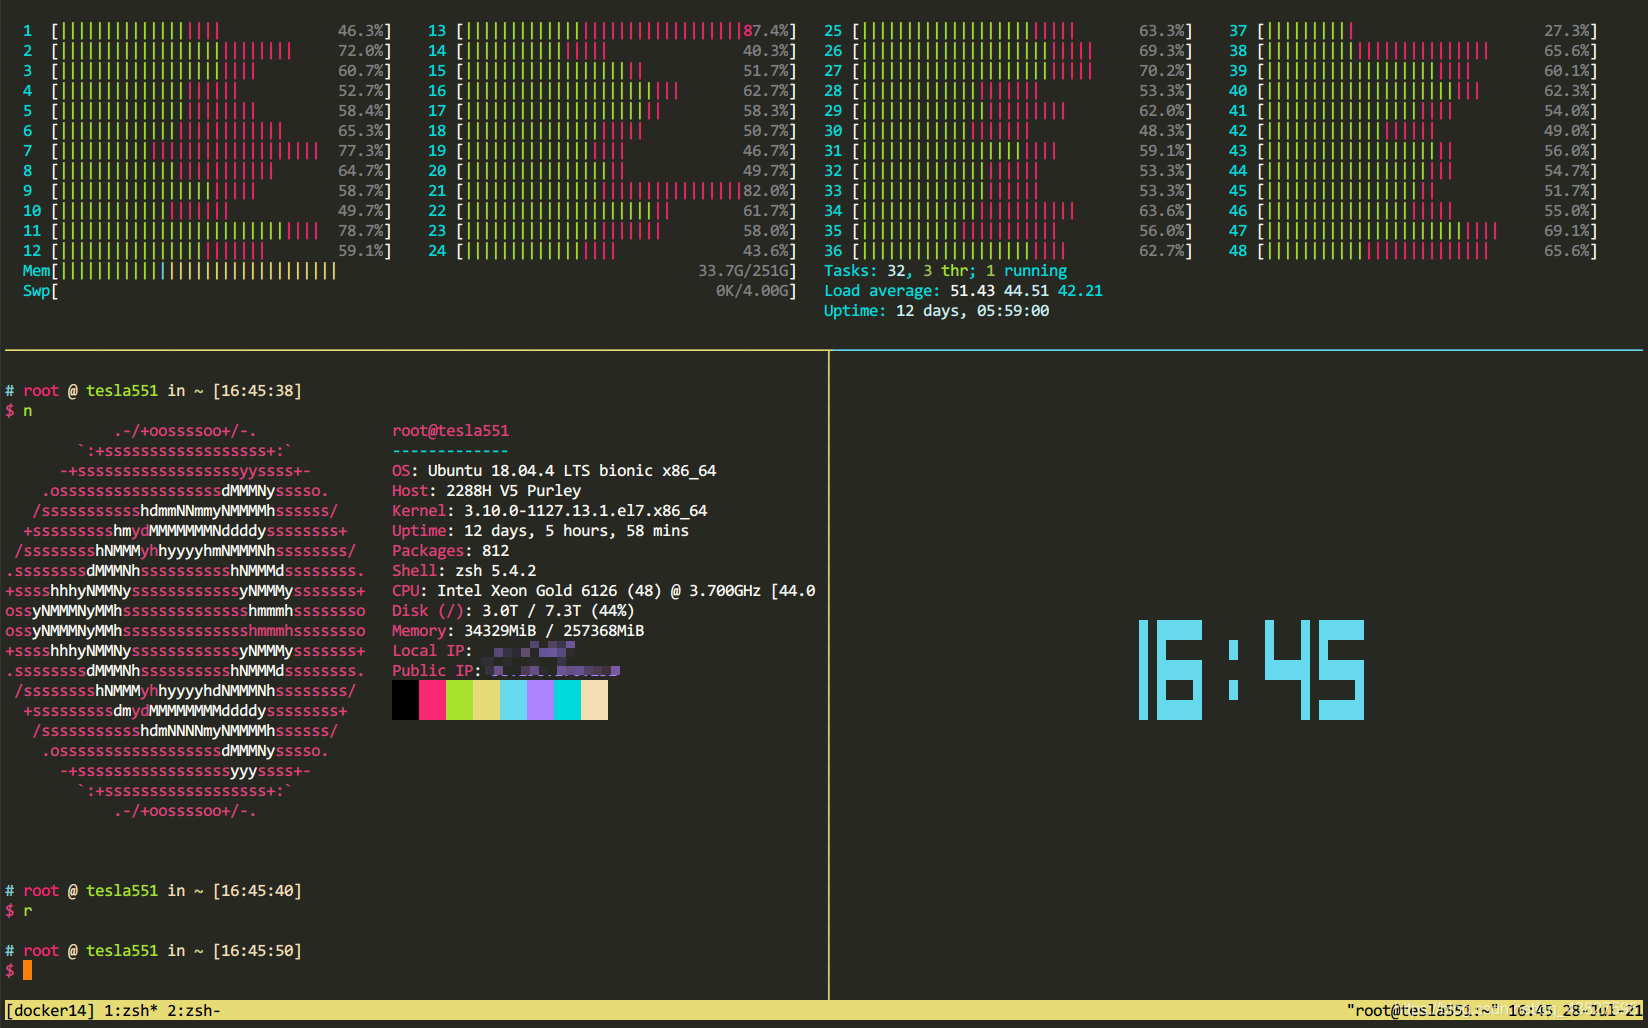Click the Load average values line

pyautogui.click(x=963, y=291)
